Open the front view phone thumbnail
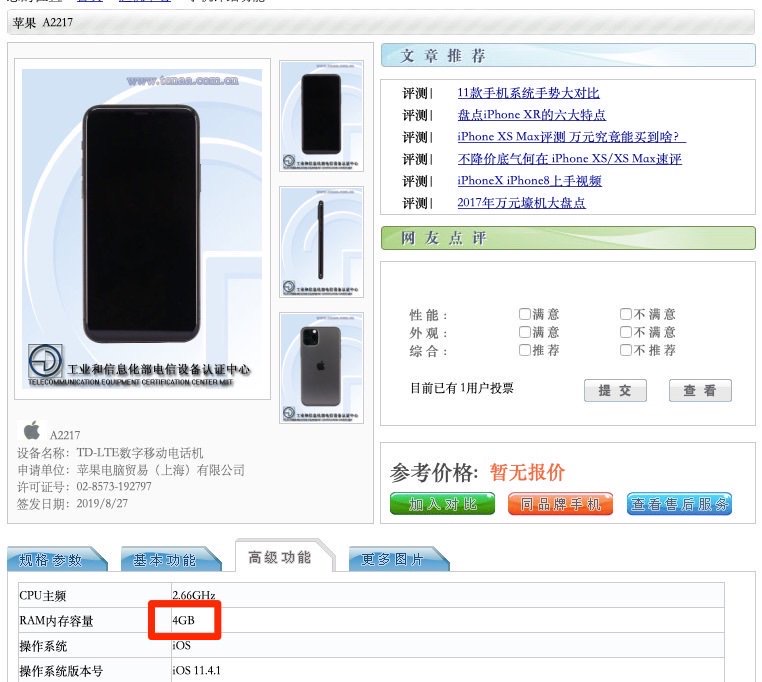 pos(321,116)
